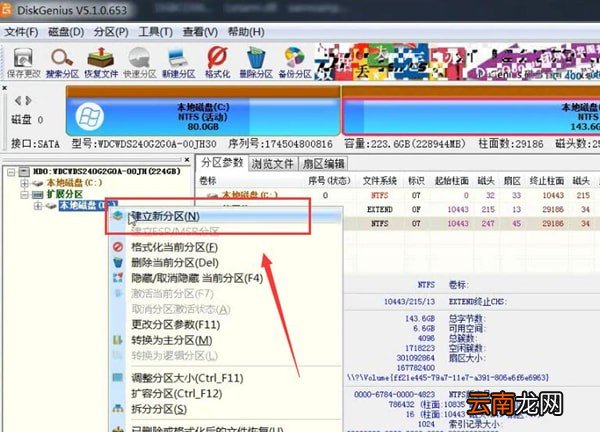Click the 格式化 format toolbar icon
The height and width of the screenshot is (432, 600).
[x=217, y=62]
